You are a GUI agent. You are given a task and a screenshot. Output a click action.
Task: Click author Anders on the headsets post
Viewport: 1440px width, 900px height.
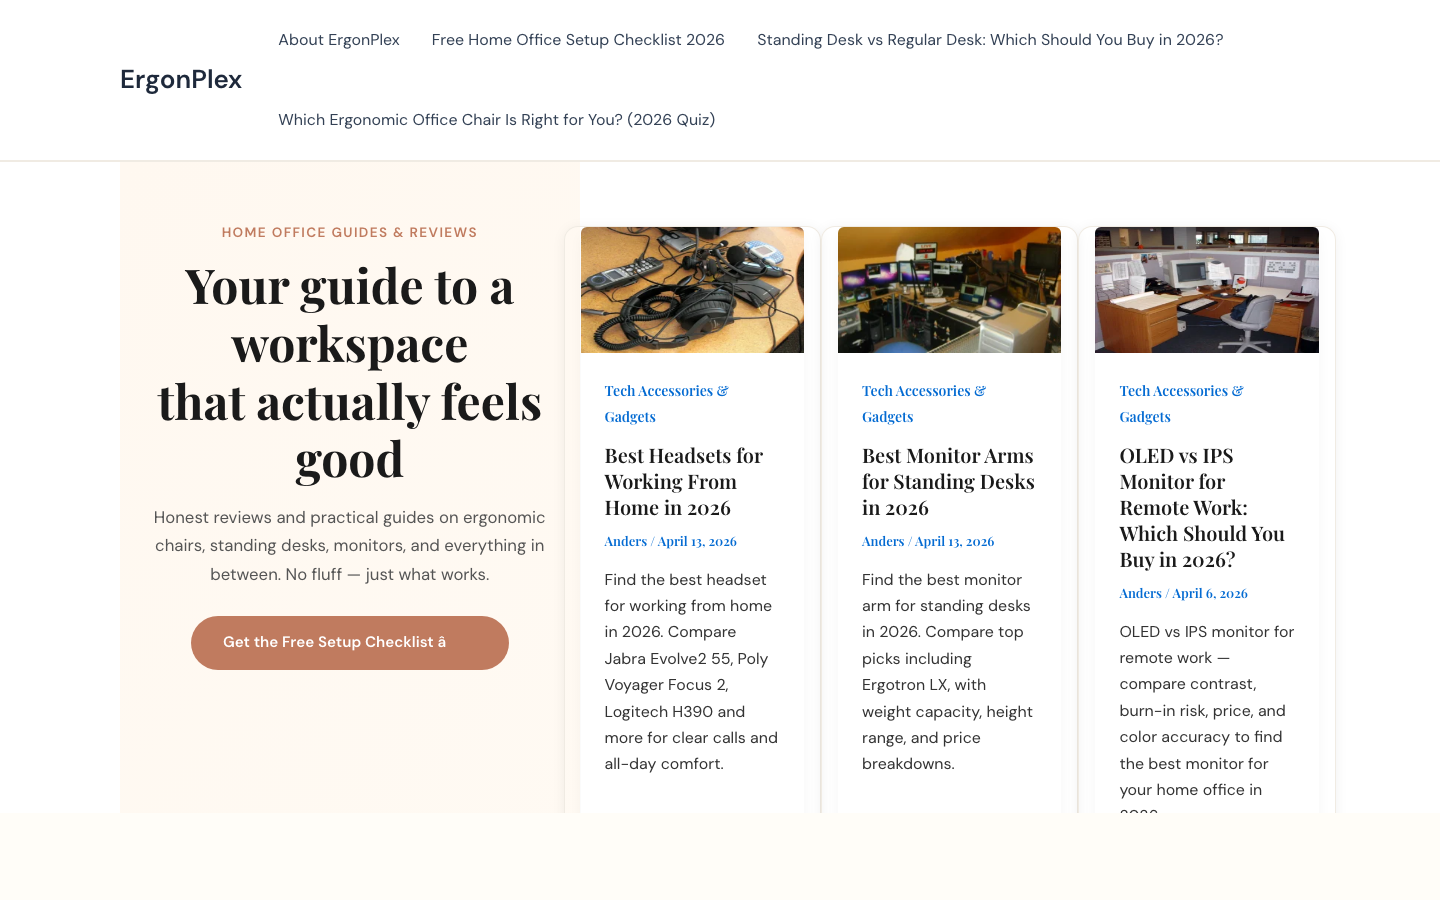[x=625, y=541]
